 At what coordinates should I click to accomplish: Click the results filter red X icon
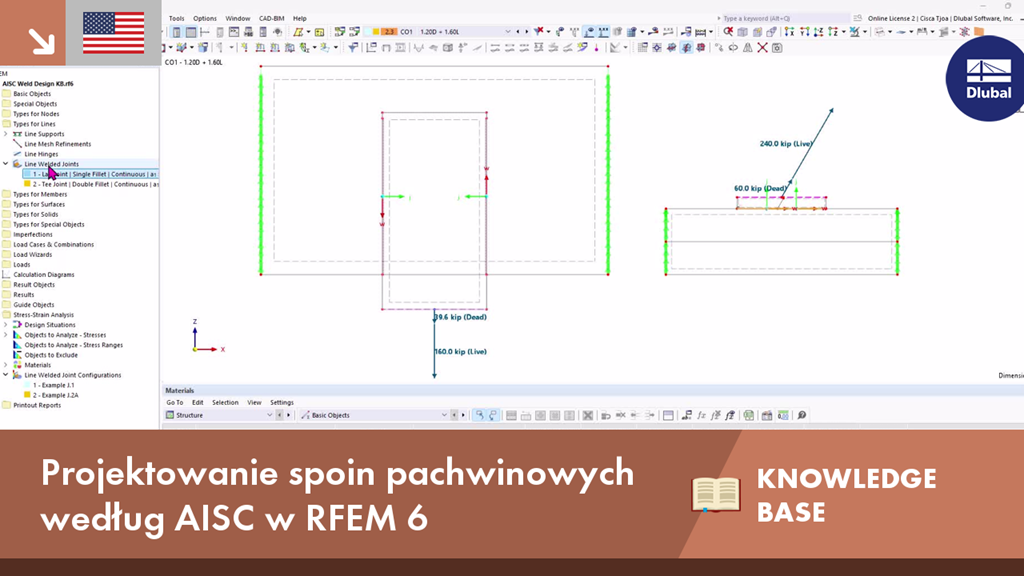539,31
